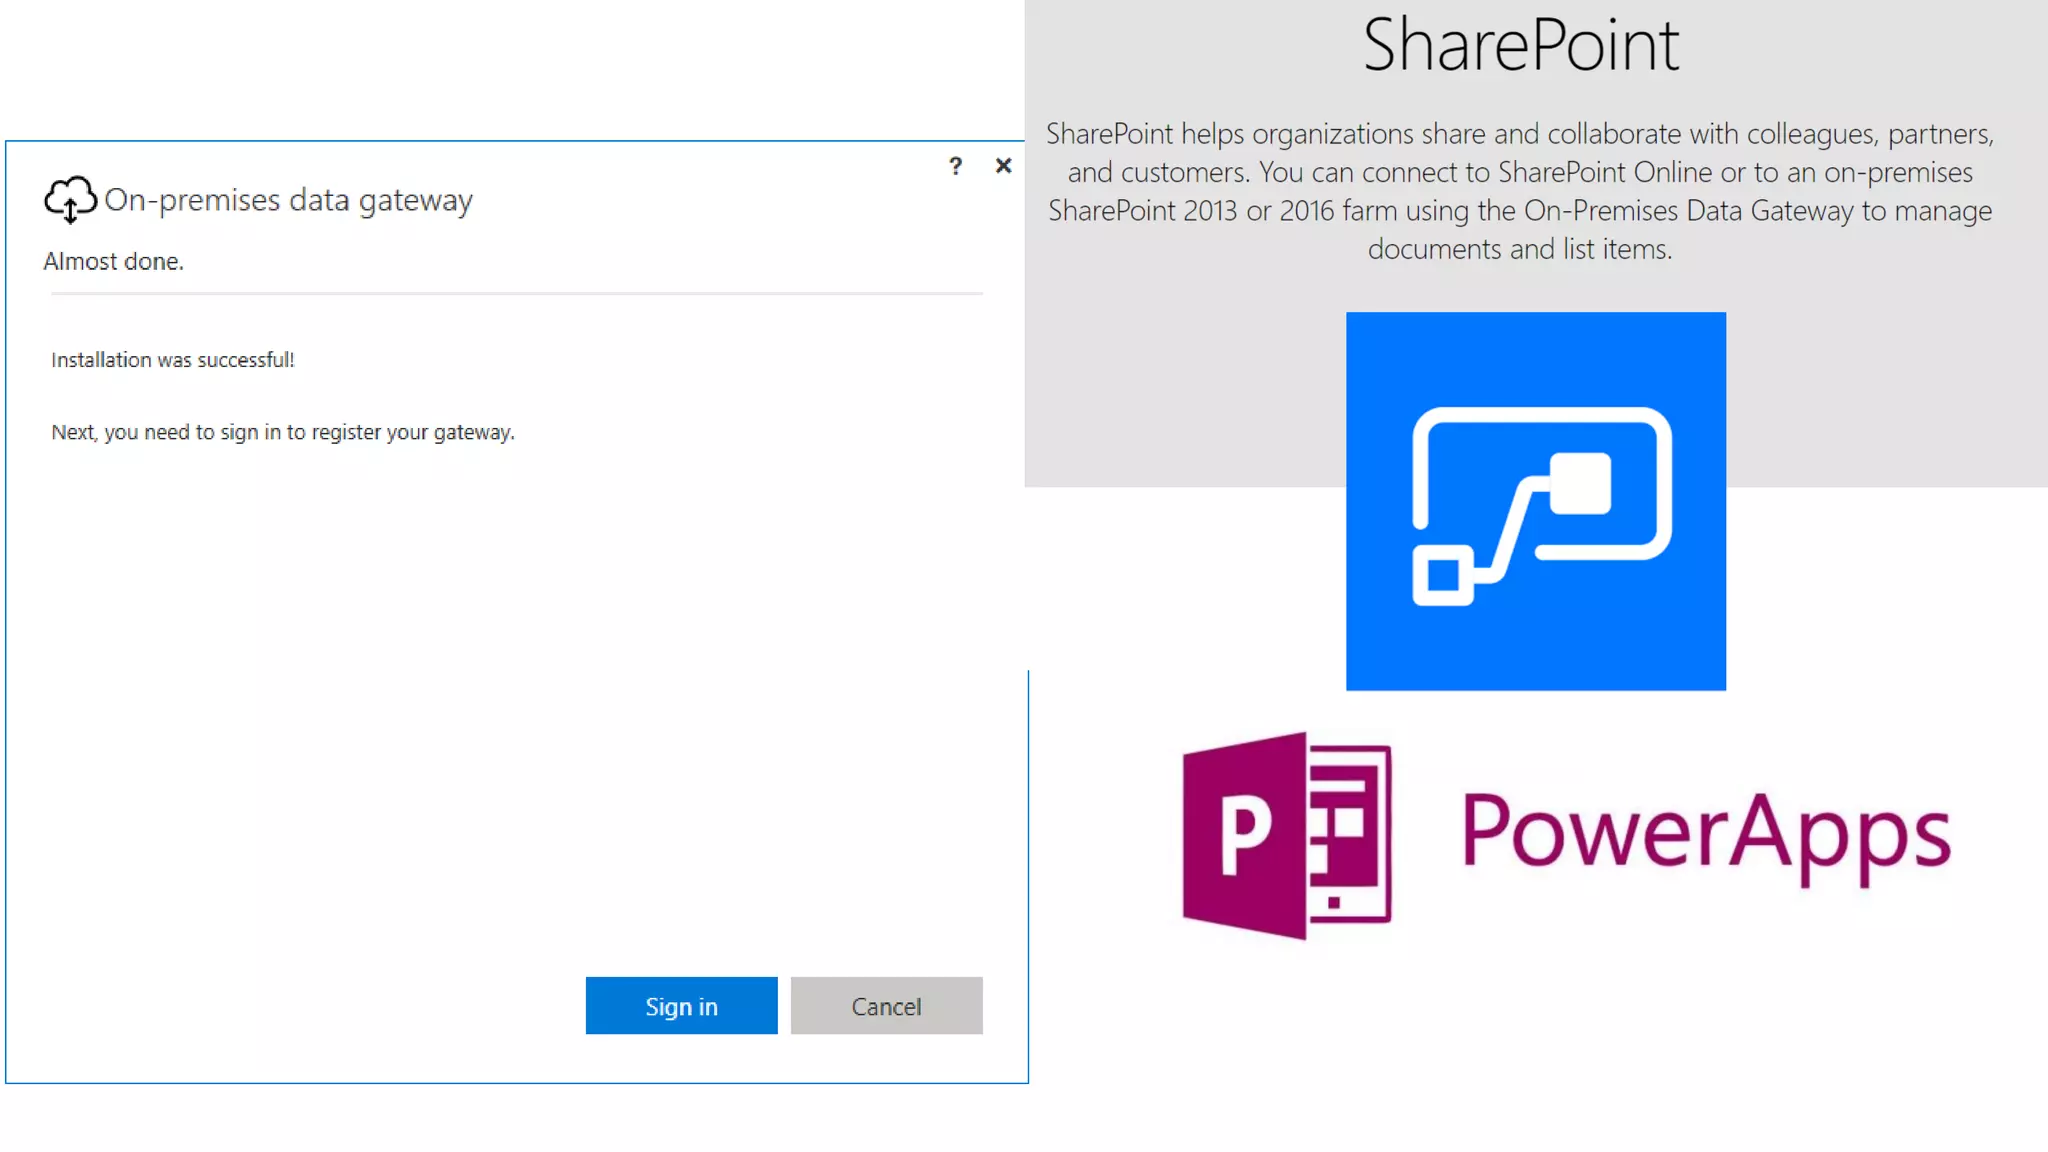The height and width of the screenshot is (1152, 2048).
Task: Click the help question mark icon
Action: coord(955,166)
